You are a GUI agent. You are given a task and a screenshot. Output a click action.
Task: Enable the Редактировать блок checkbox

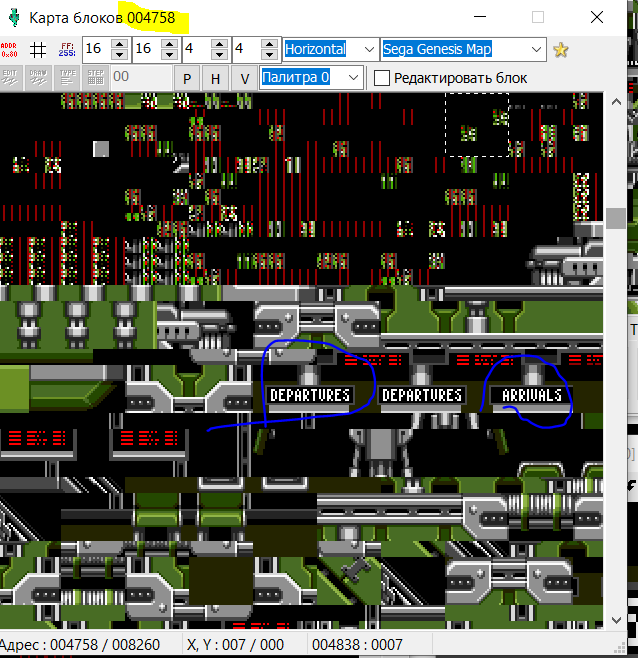pyautogui.click(x=382, y=78)
